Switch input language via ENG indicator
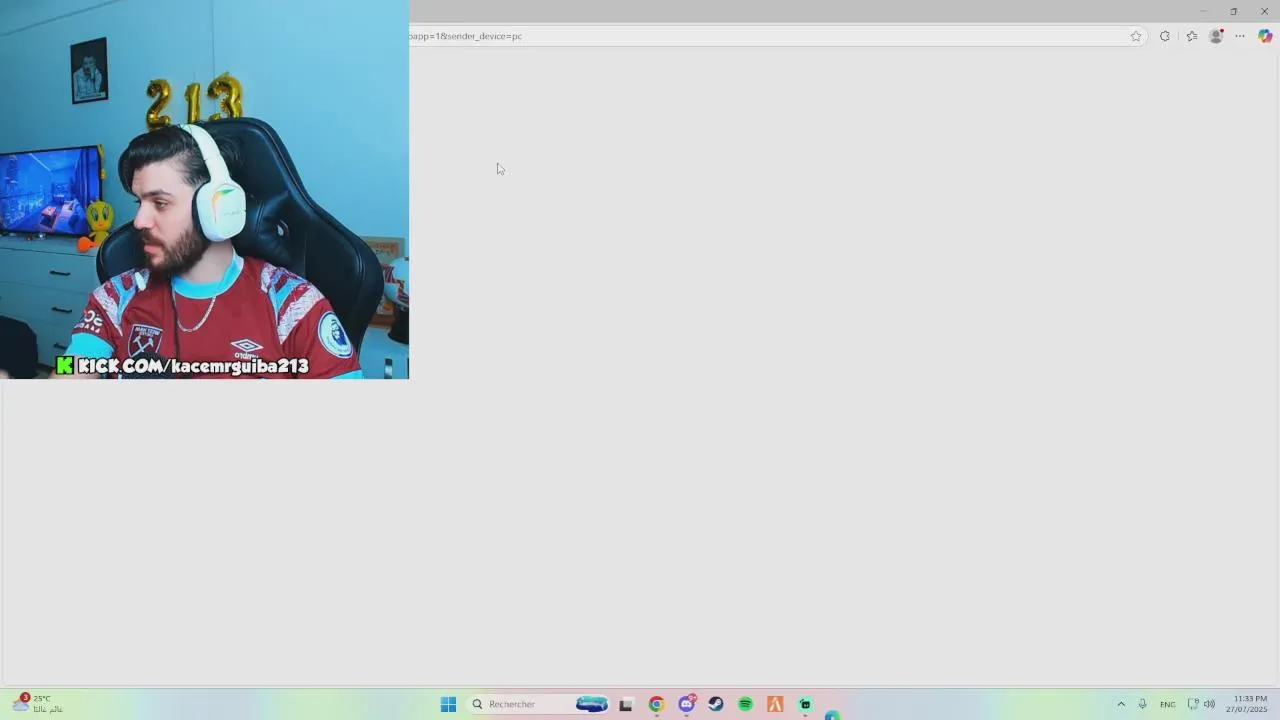This screenshot has height=720, width=1280. (1168, 704)
